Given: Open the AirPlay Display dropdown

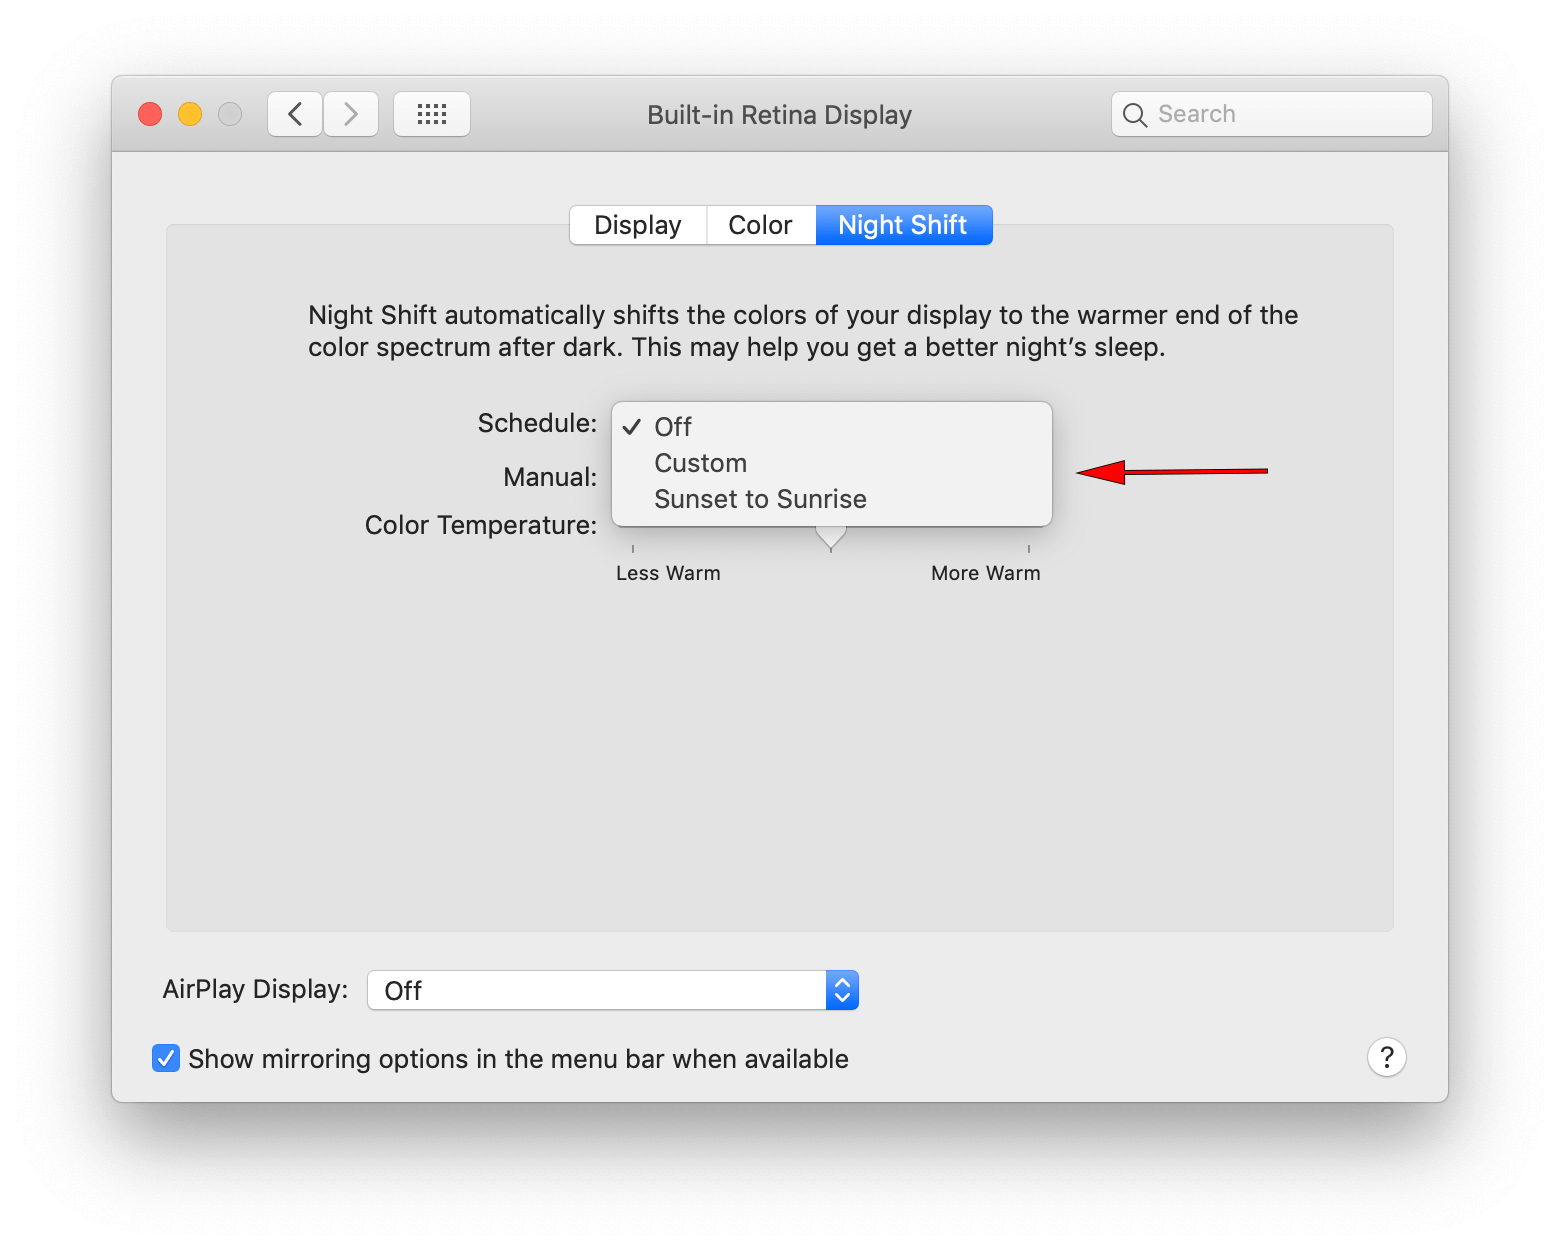Looking at the screenshot, I should 612,990.
